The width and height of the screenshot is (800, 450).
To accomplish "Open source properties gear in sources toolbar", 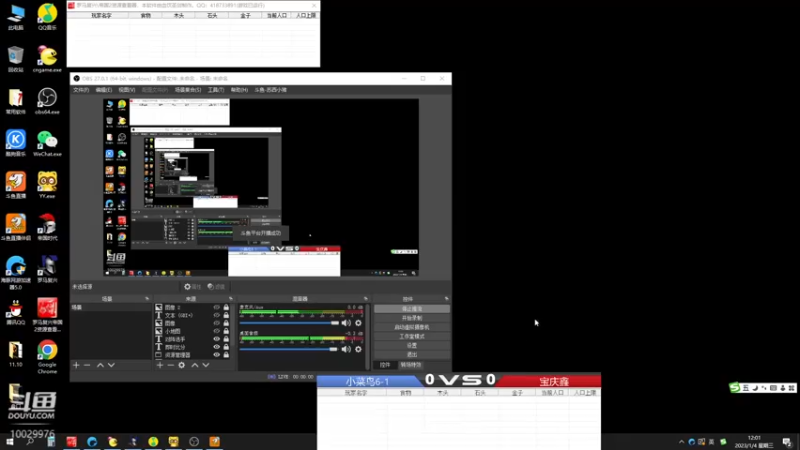I will coord(182,365).
